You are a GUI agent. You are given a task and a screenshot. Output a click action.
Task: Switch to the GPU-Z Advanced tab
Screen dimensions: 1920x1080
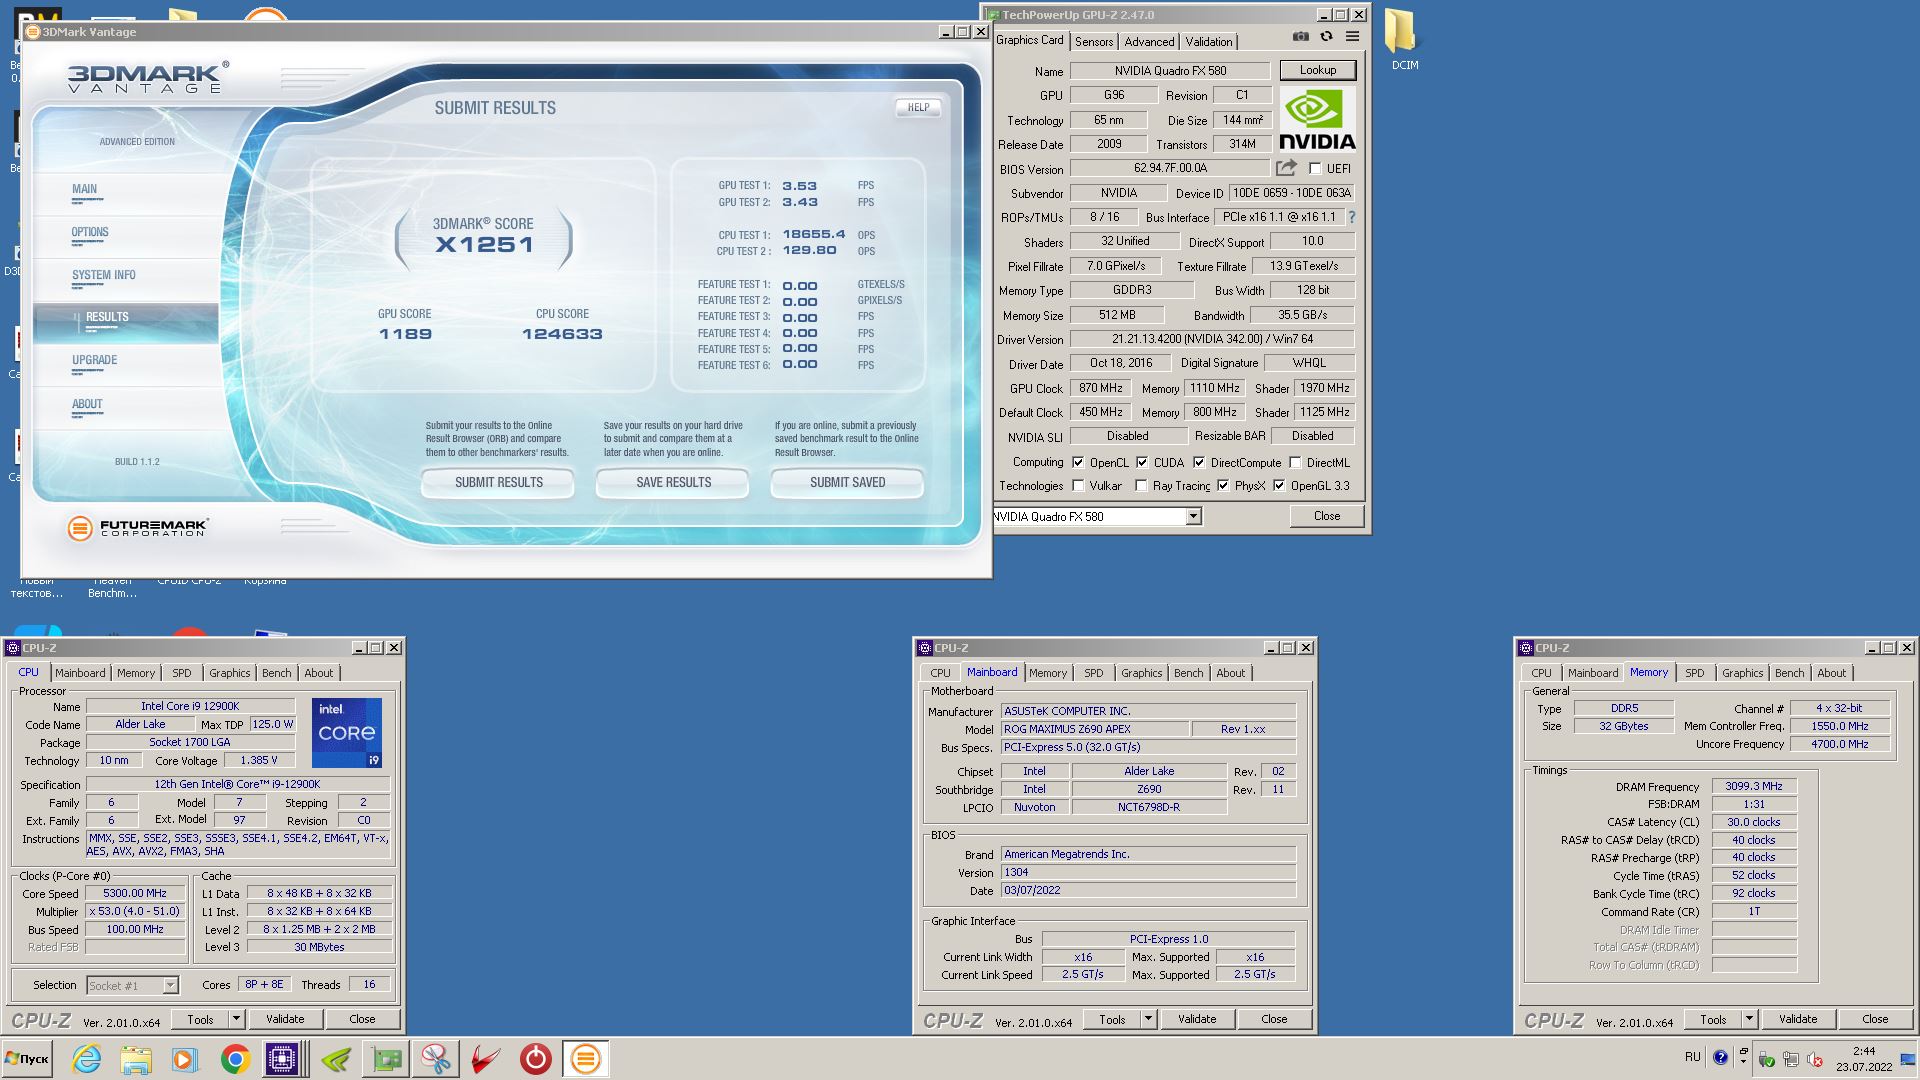pos(1148,41)
